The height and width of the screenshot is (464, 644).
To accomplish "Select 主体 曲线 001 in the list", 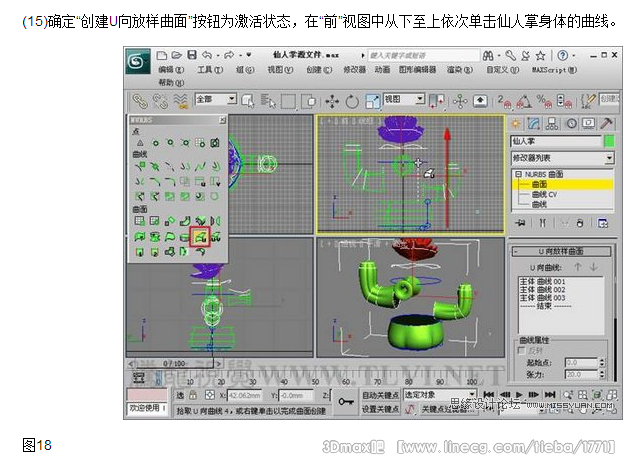I will tap(542, 282).
